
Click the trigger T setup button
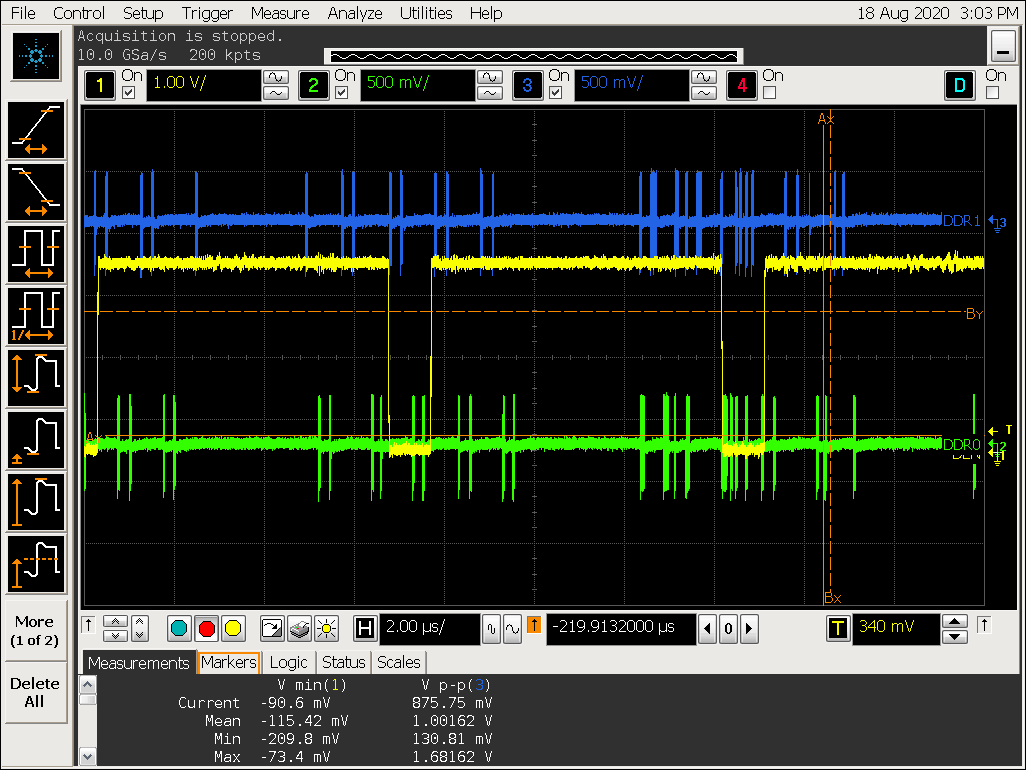coord(838,629)
